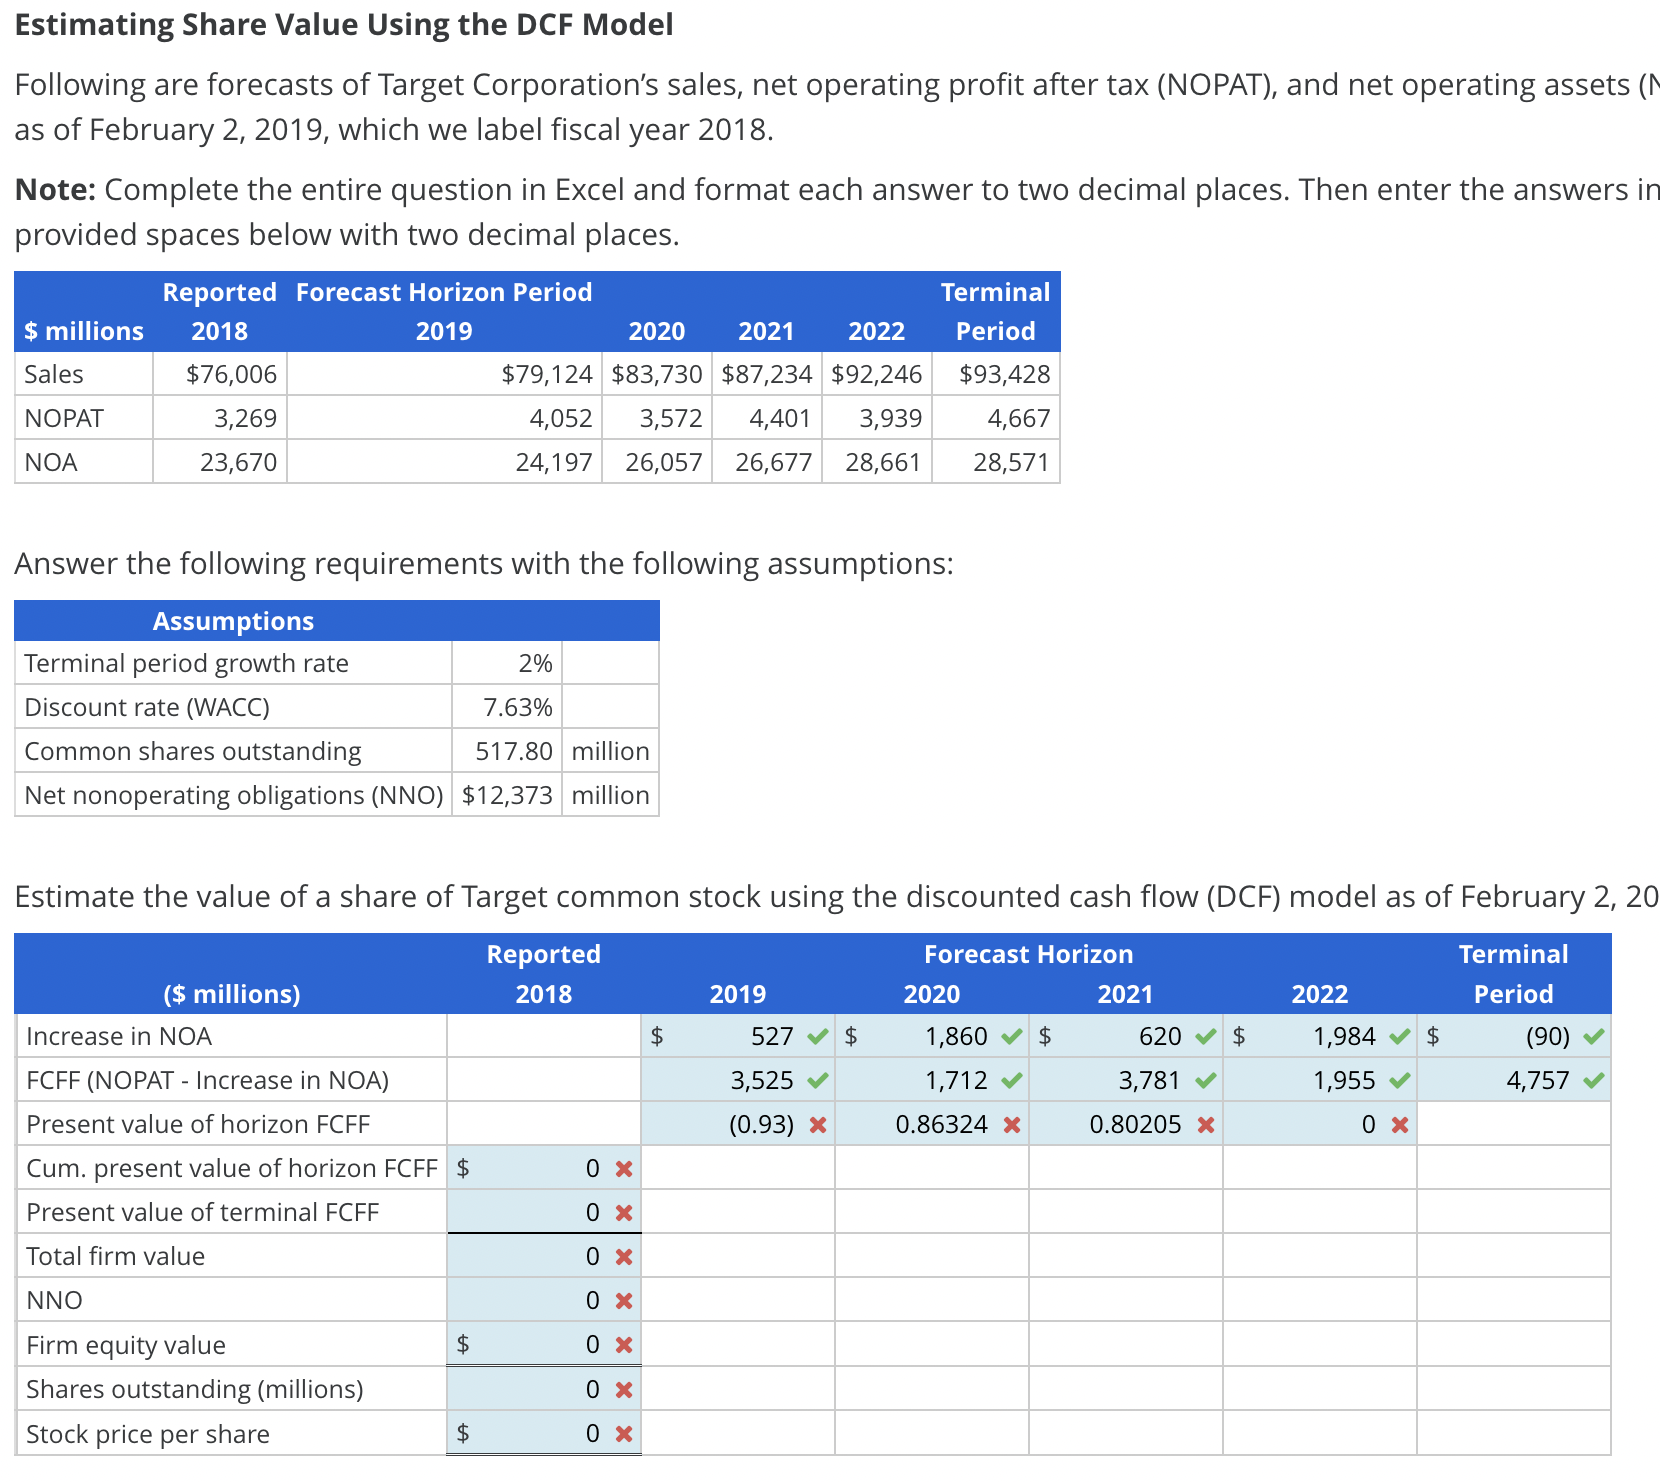Click the green checkmark beside 1,860 Increase in NOA
1660x1482 pixels.
[x=1010, y=1036]
